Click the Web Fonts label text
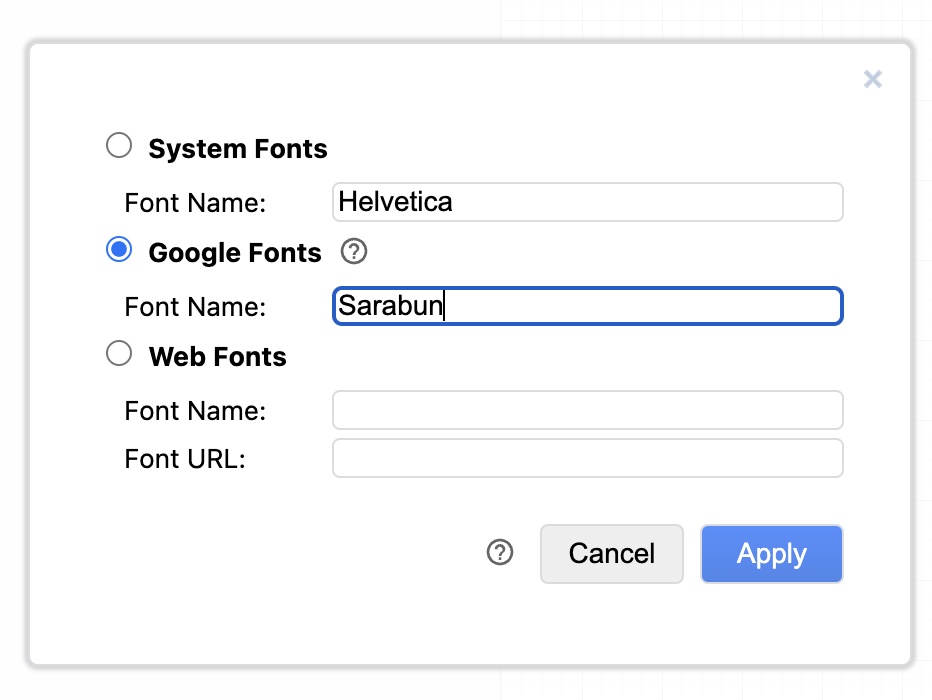 (x=218, y=357)
